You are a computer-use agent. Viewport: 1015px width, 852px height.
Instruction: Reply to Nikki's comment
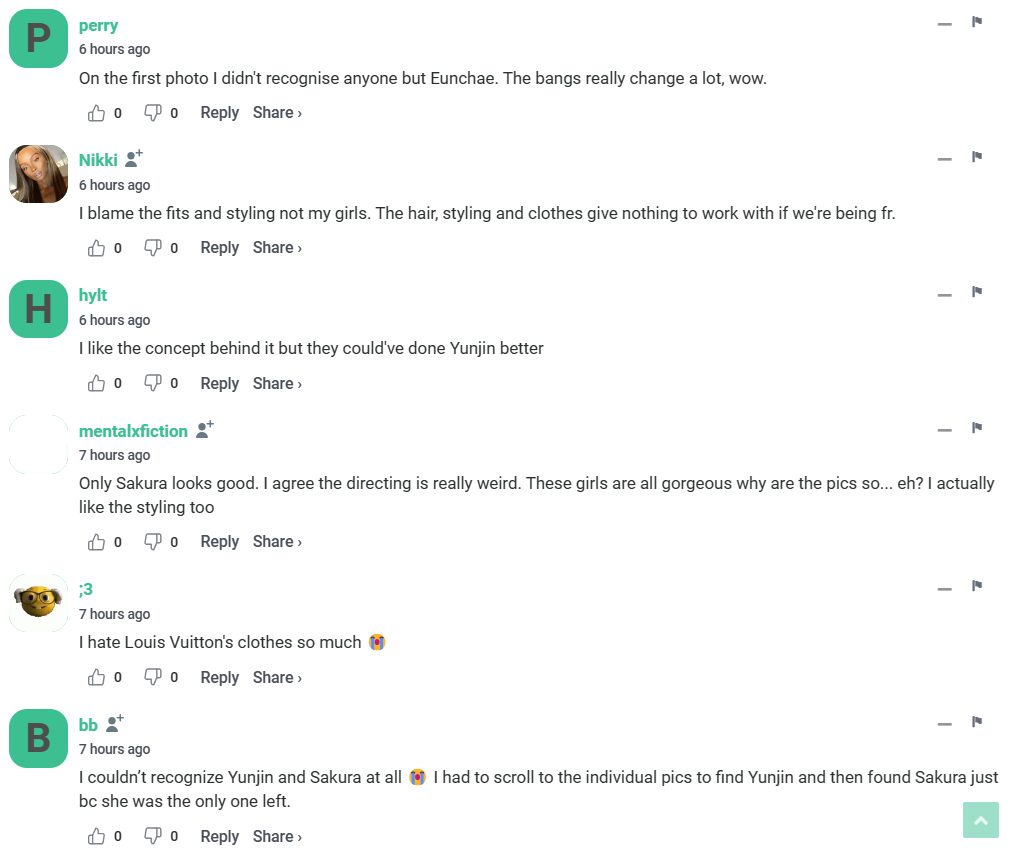pyautogui.click(x=219, y=248)
